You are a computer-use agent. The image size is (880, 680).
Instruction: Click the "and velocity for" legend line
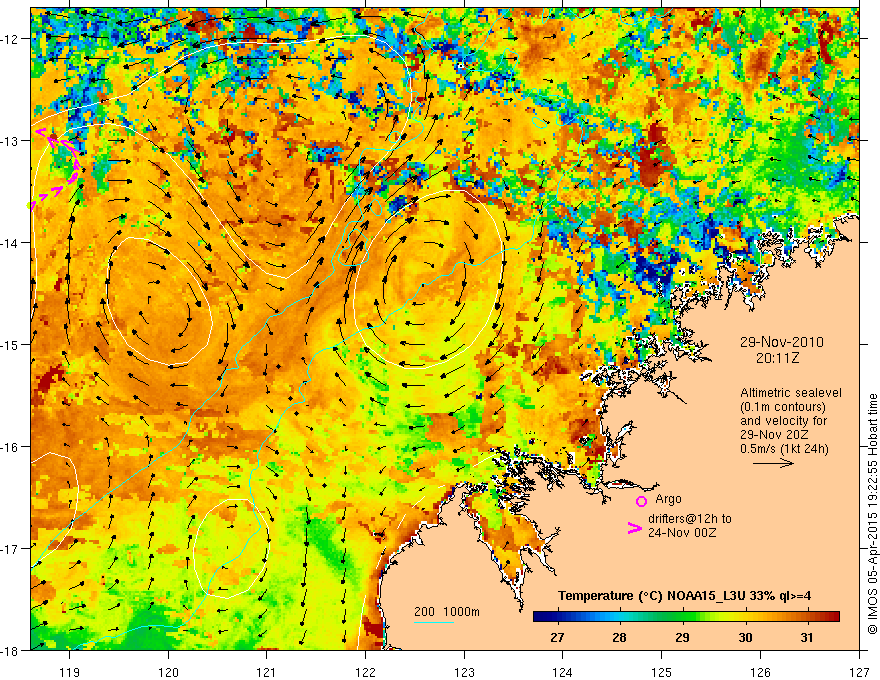[x=783, y=421]
